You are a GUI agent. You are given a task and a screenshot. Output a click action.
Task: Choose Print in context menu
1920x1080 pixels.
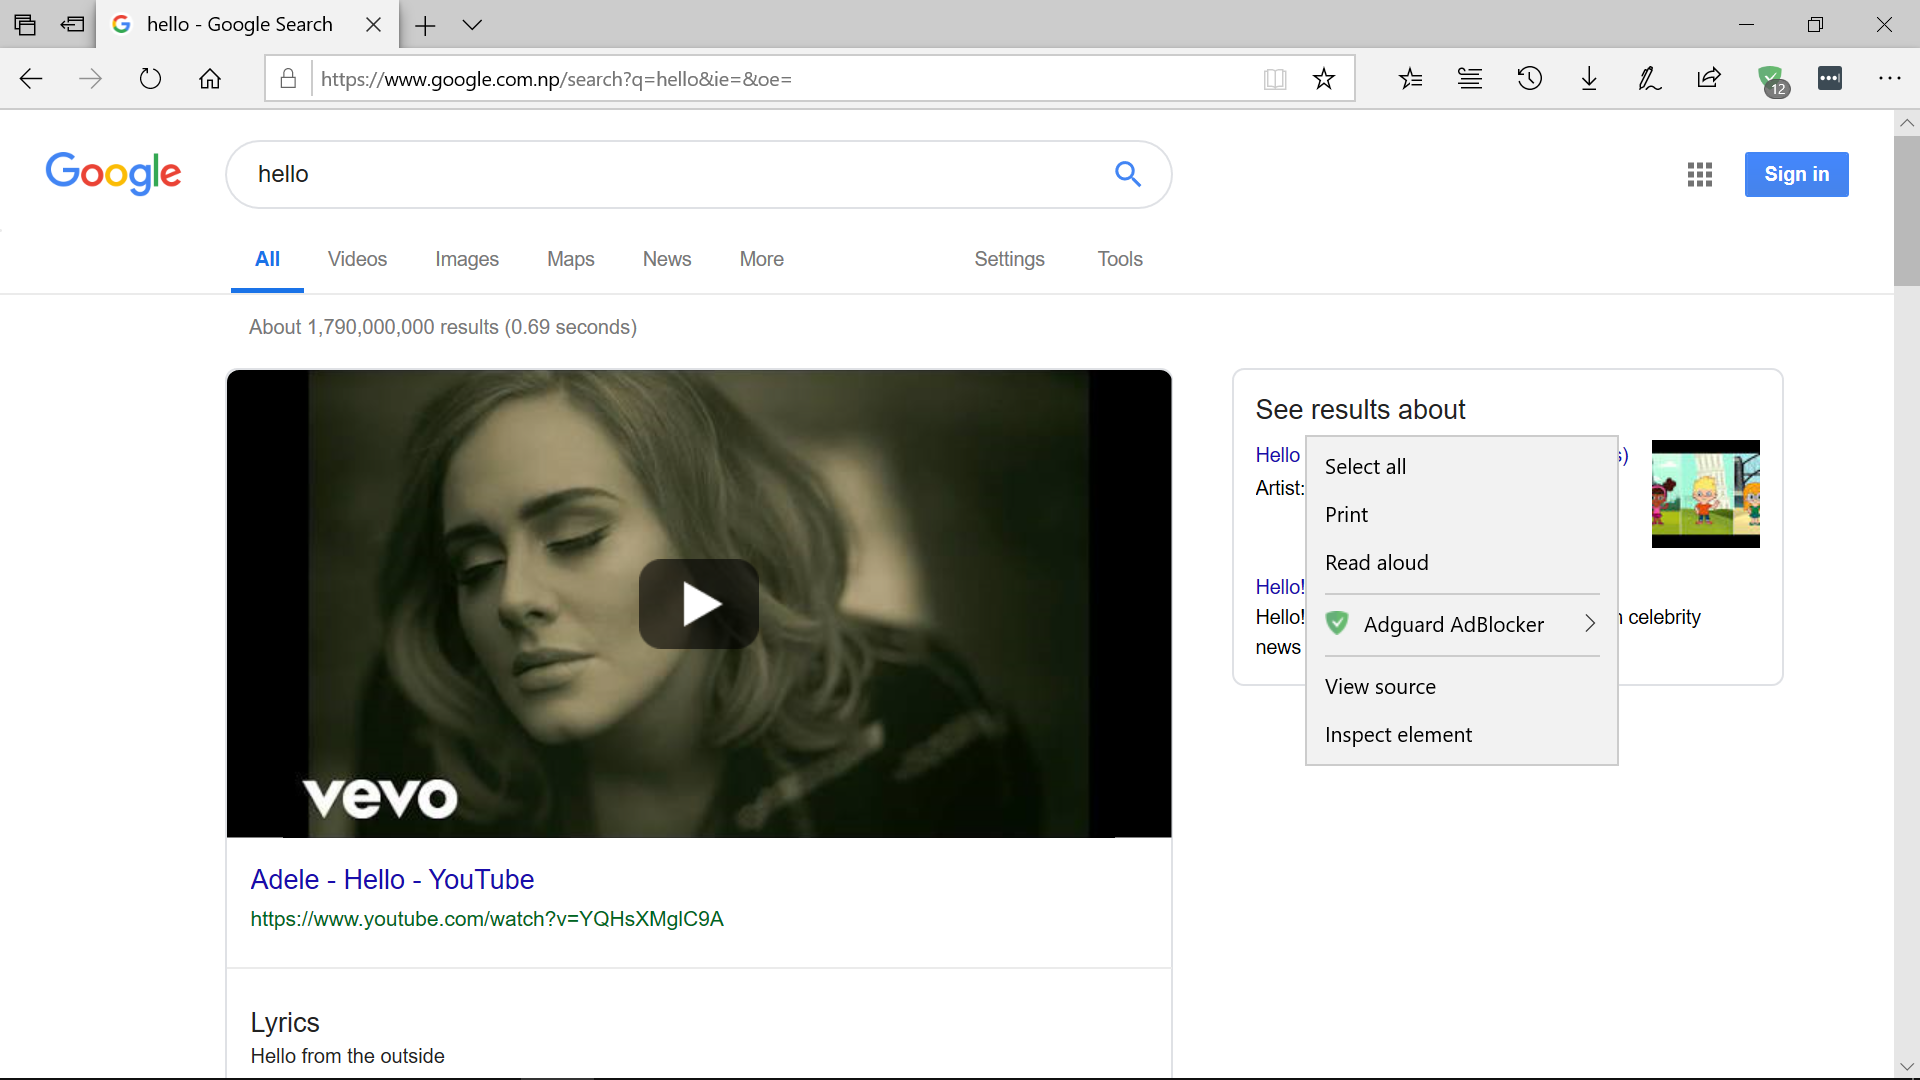tap(1462, 515)
